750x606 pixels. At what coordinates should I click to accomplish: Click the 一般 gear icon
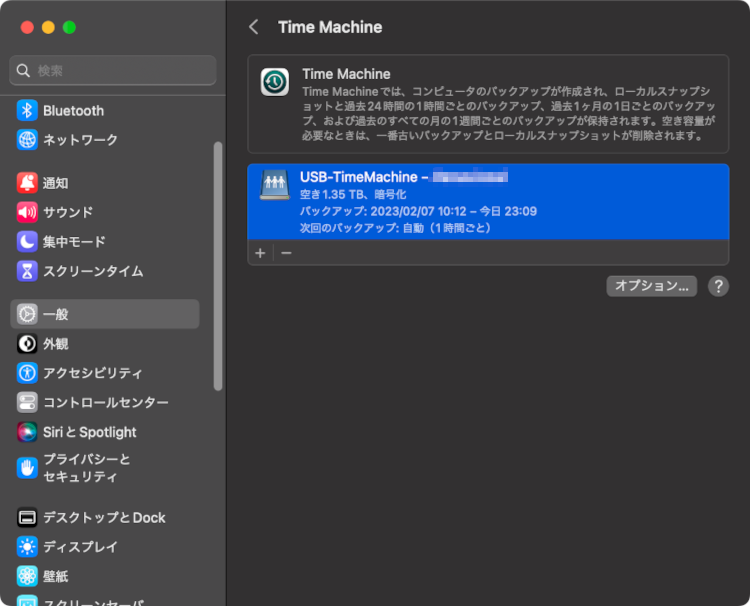(x=27, y=314)
